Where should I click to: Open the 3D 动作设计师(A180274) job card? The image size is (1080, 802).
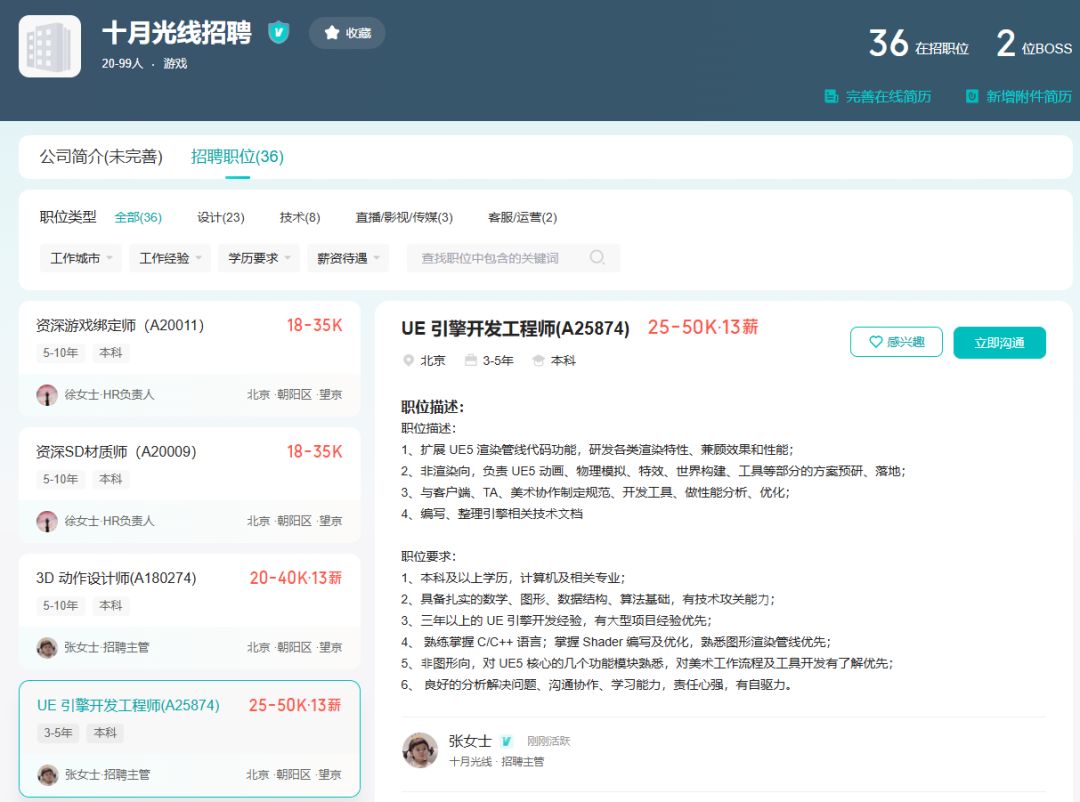(189, 612)
